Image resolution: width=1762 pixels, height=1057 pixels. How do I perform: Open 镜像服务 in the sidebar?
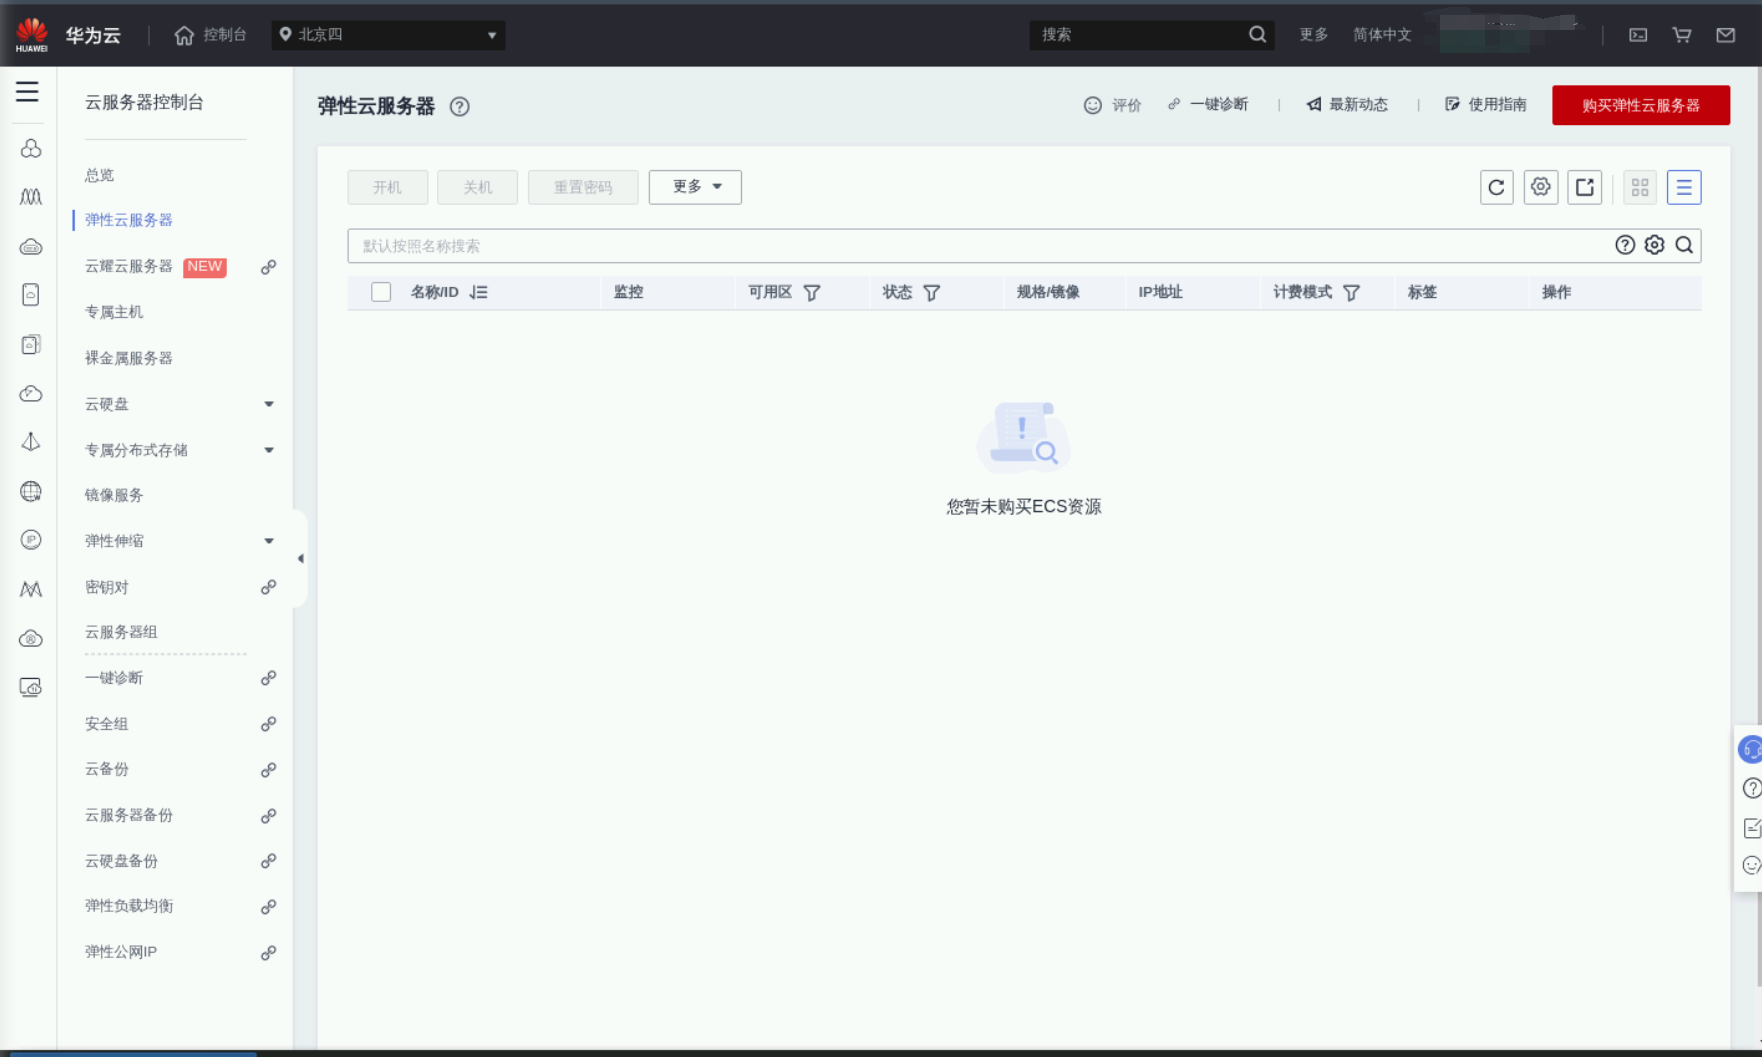114,495
